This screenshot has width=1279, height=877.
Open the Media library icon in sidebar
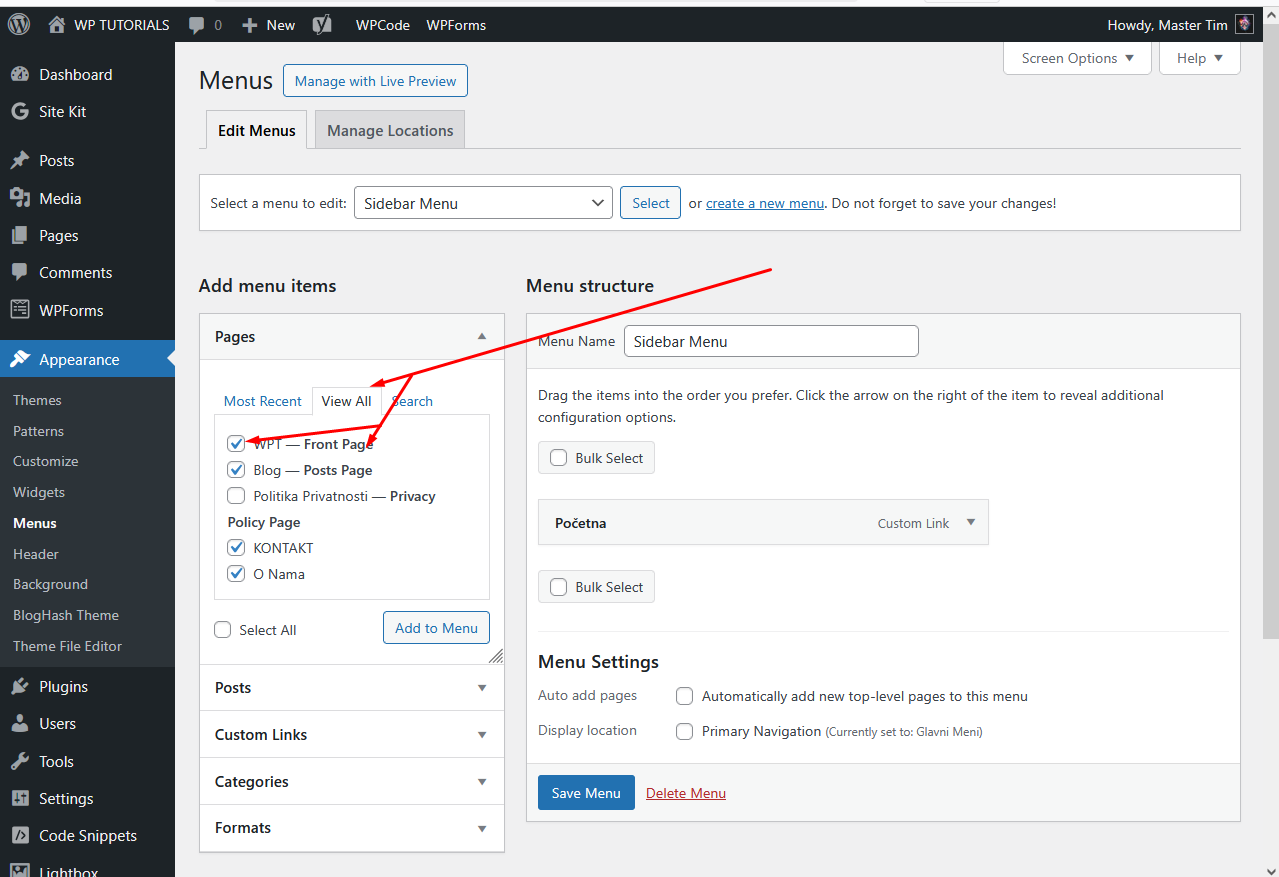[20, 198]
